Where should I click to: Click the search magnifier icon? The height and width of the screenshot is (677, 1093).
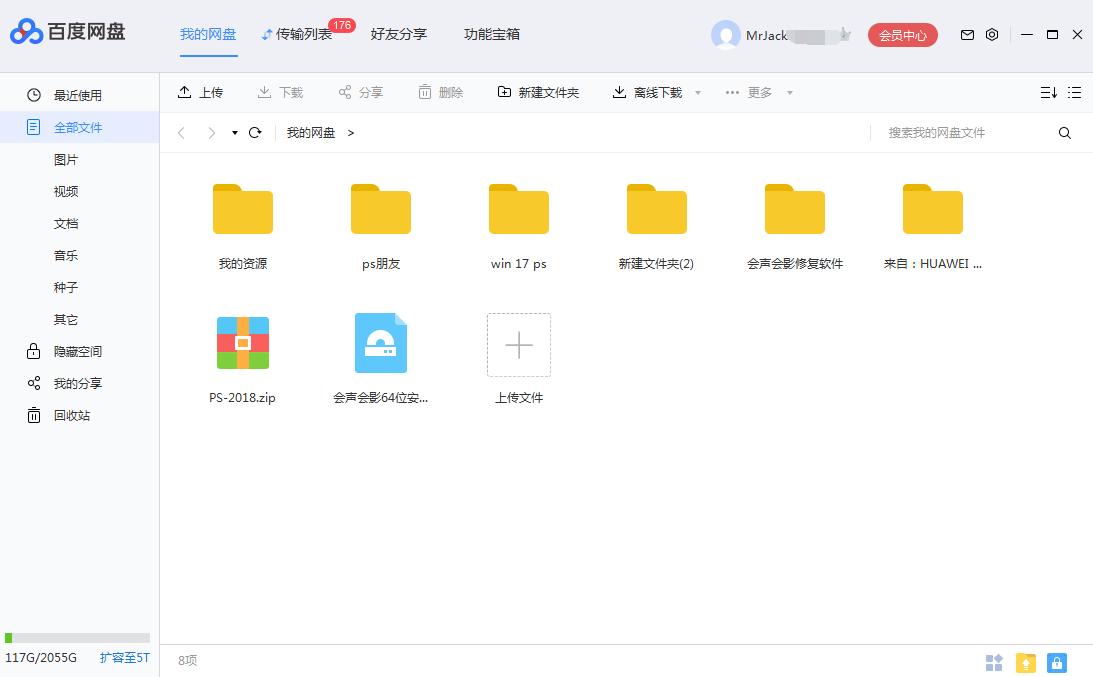[x=1064, y=132]
